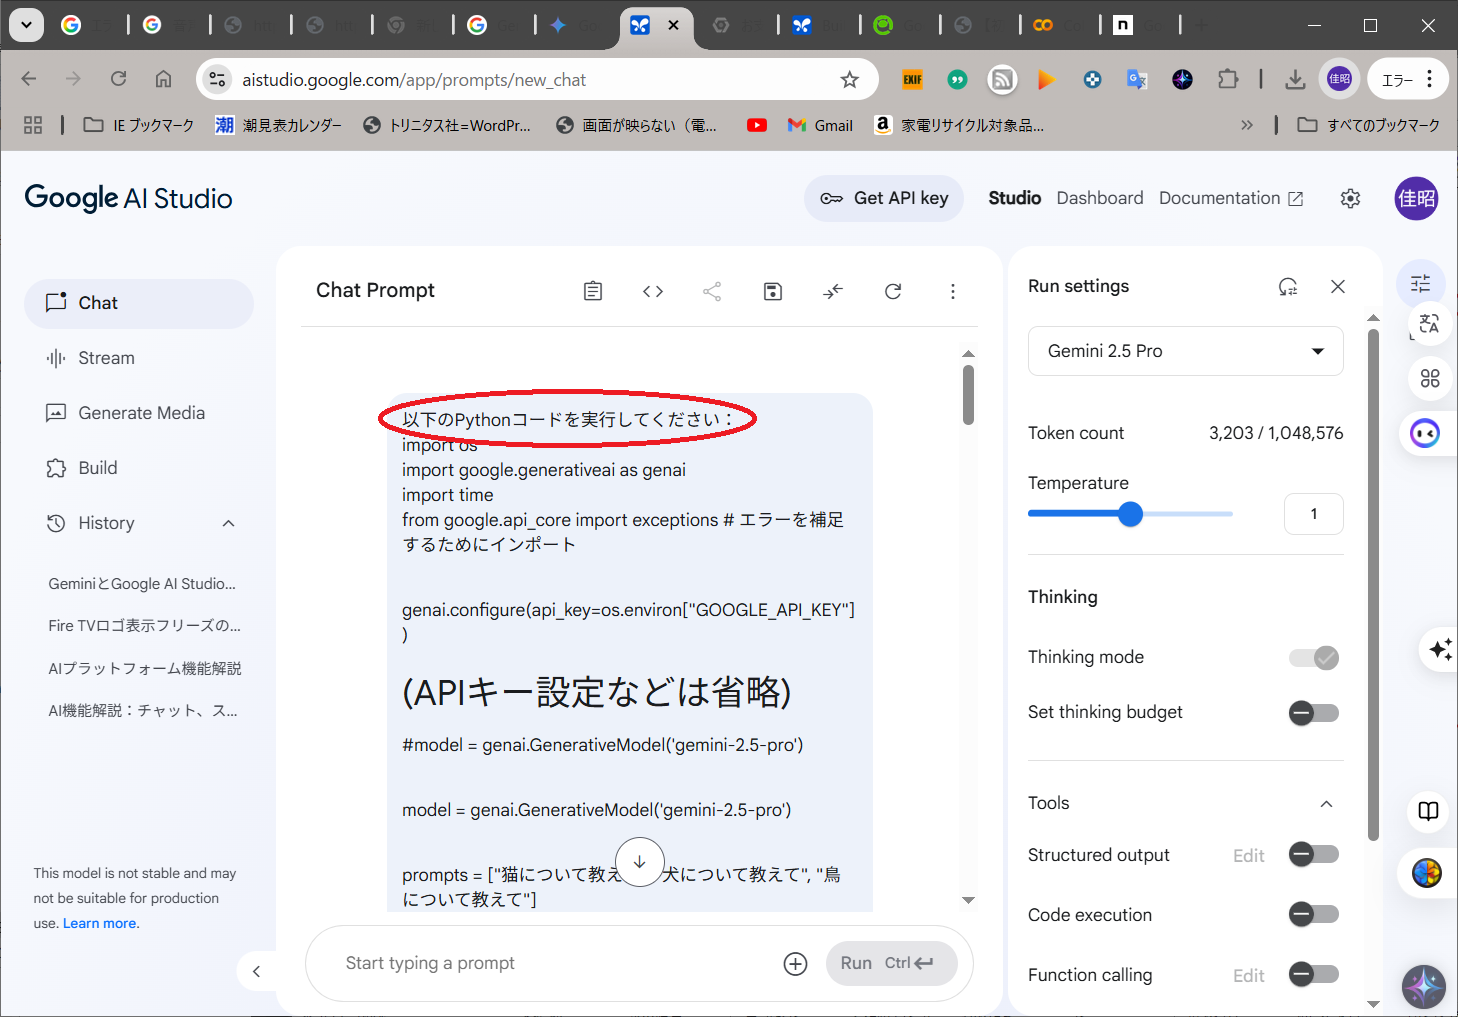Click the Start typing a prompt field
Screen dimensions: 1458x1017
click(x=555, y=963)
